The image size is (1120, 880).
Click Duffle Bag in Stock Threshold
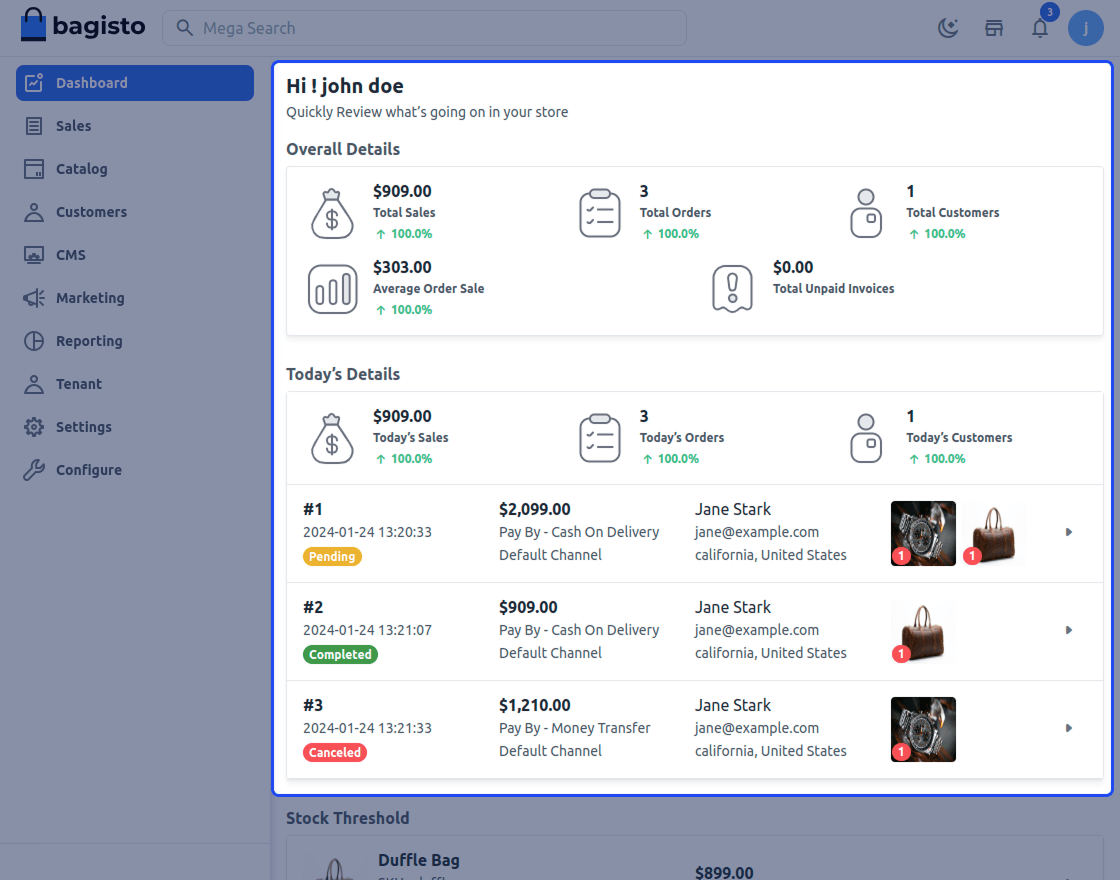(x=419, y=860)
